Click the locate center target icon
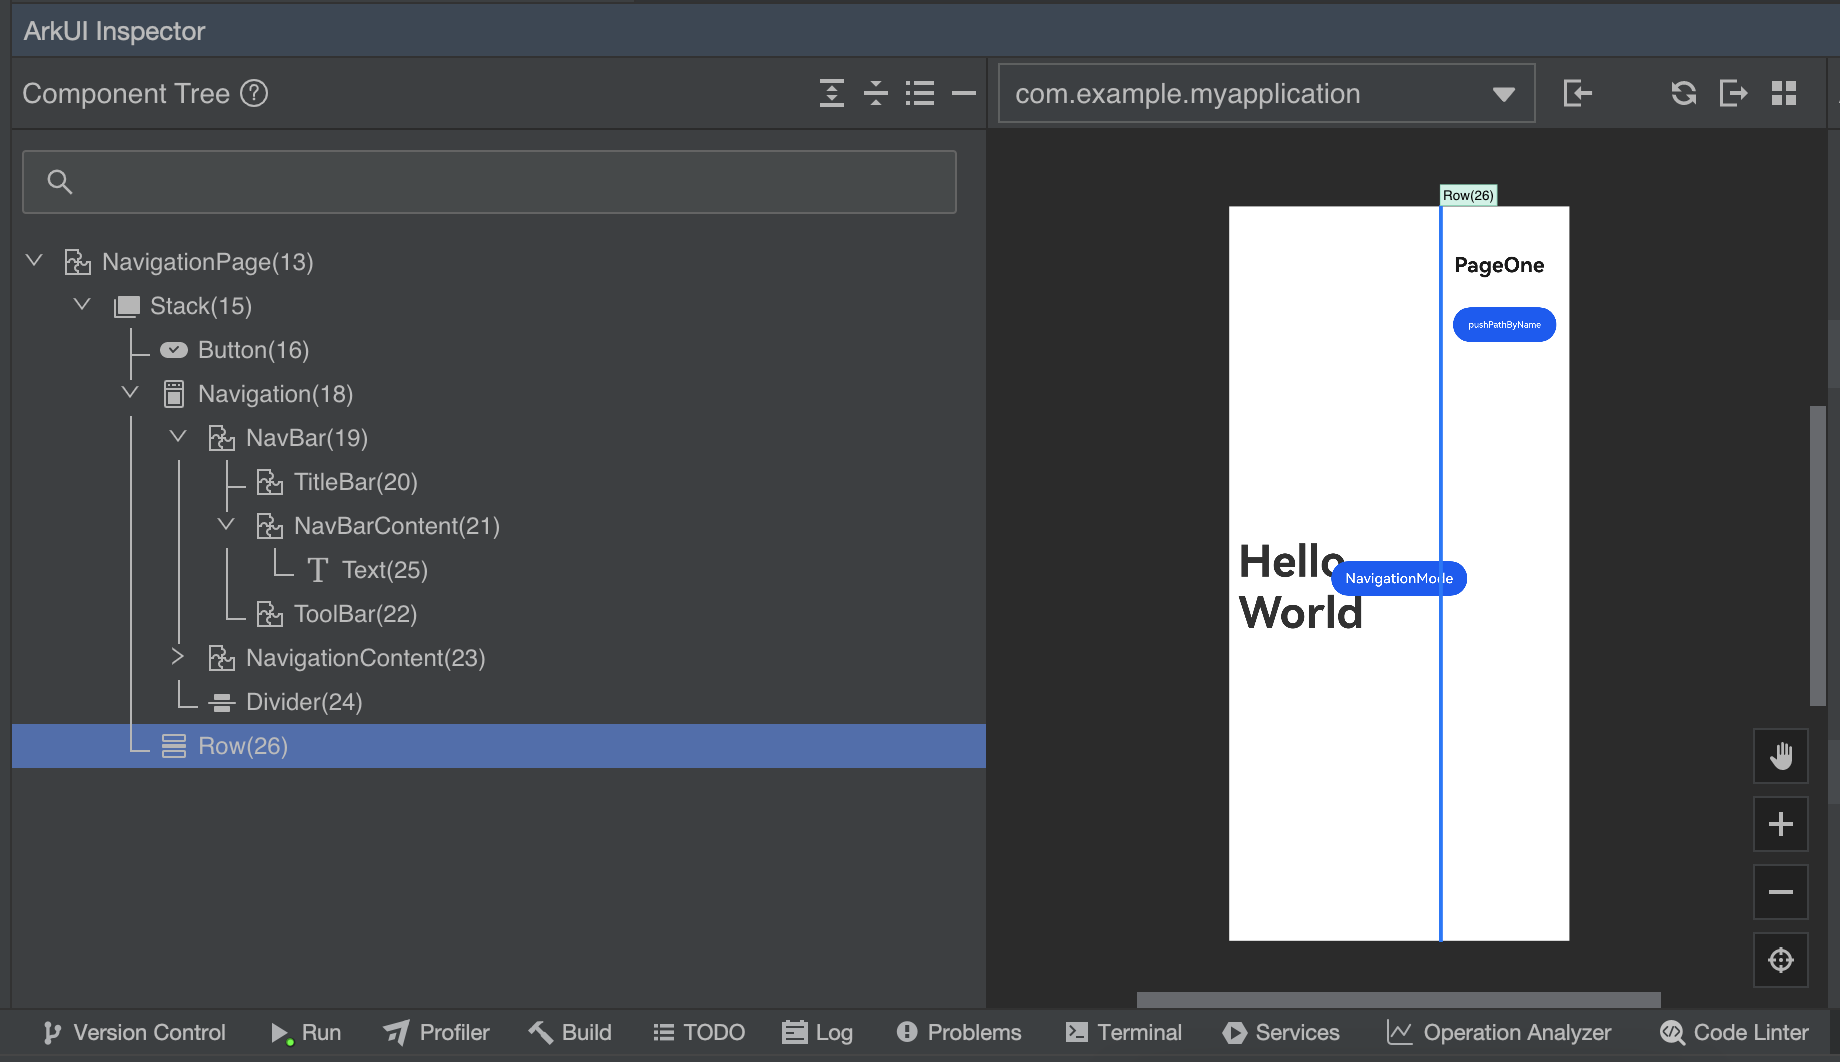Screen dimensions: 1840x1062 click(x=1781, y=960)
